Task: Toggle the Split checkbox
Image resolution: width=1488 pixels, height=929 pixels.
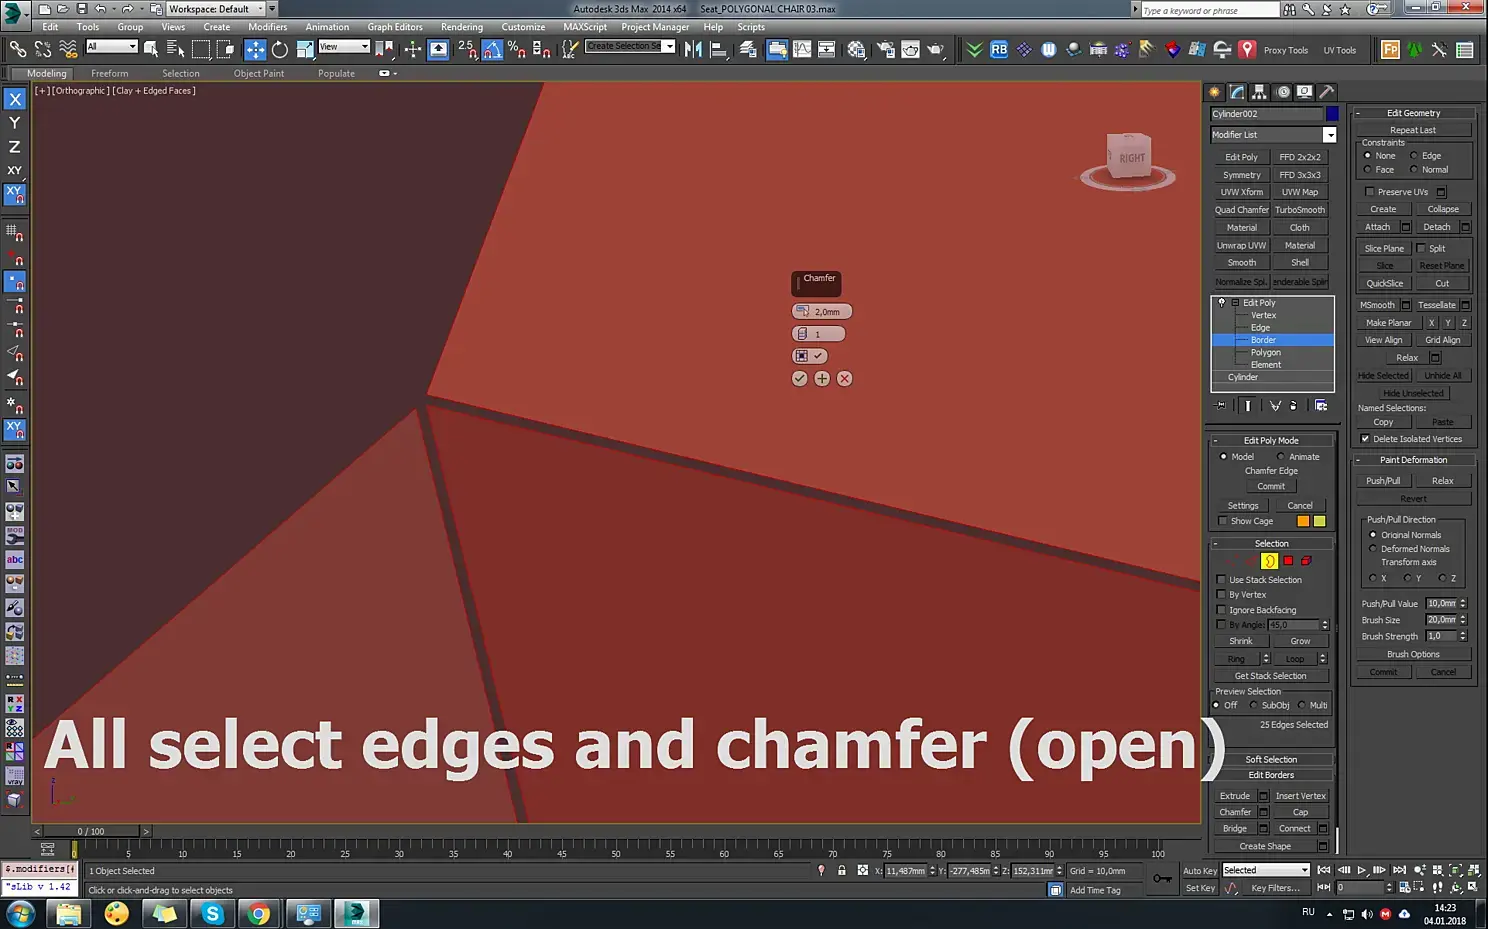Action: [1421, 248]
